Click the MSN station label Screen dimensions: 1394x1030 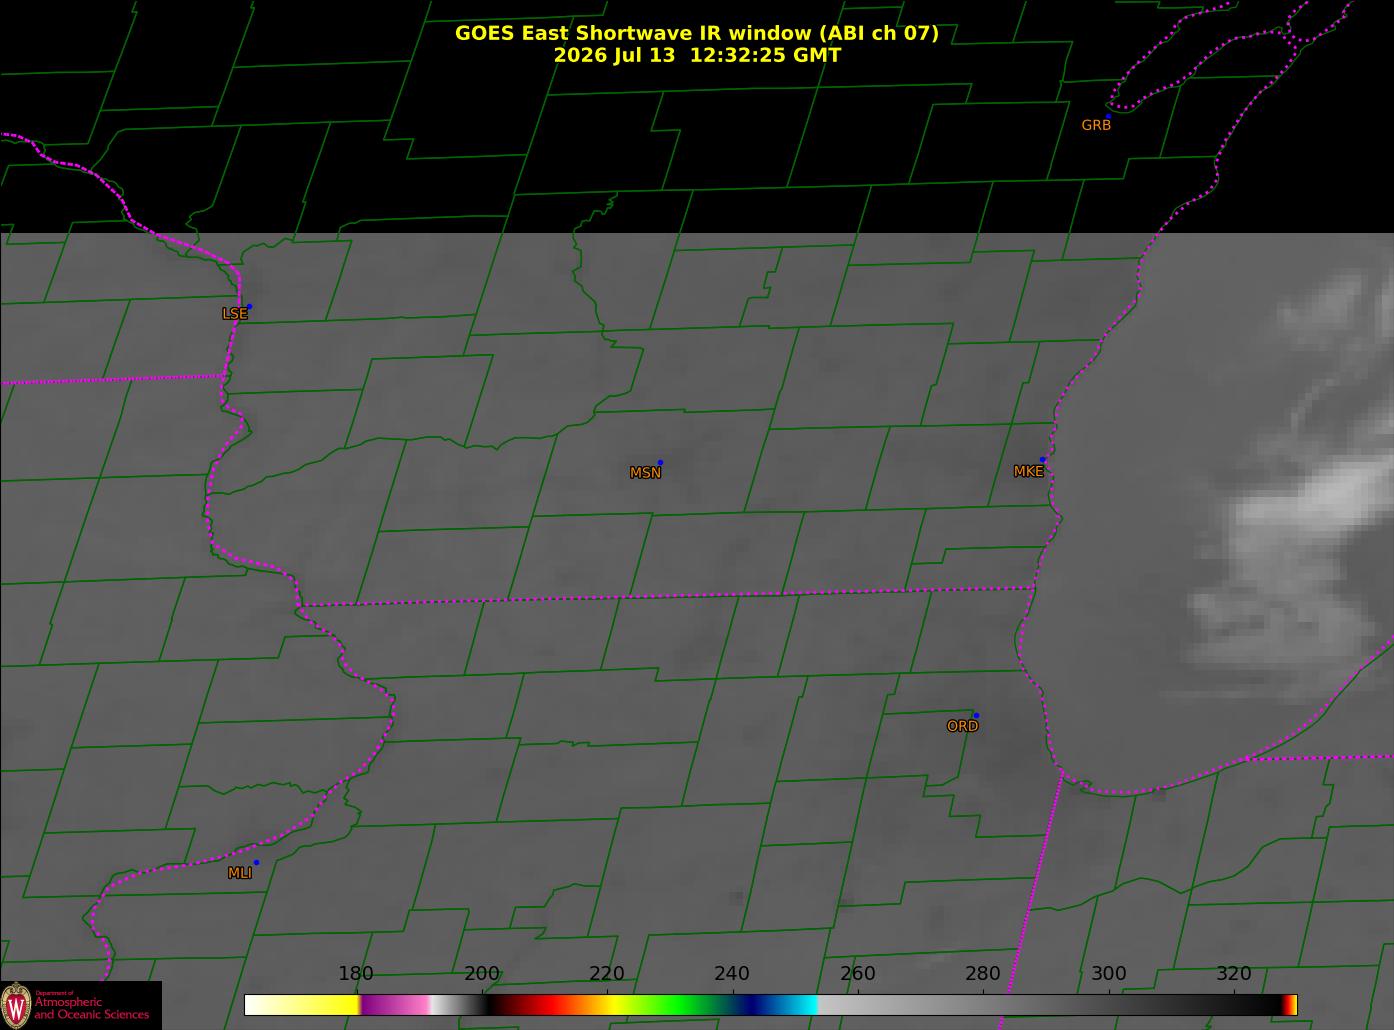[x=645, y=473]
